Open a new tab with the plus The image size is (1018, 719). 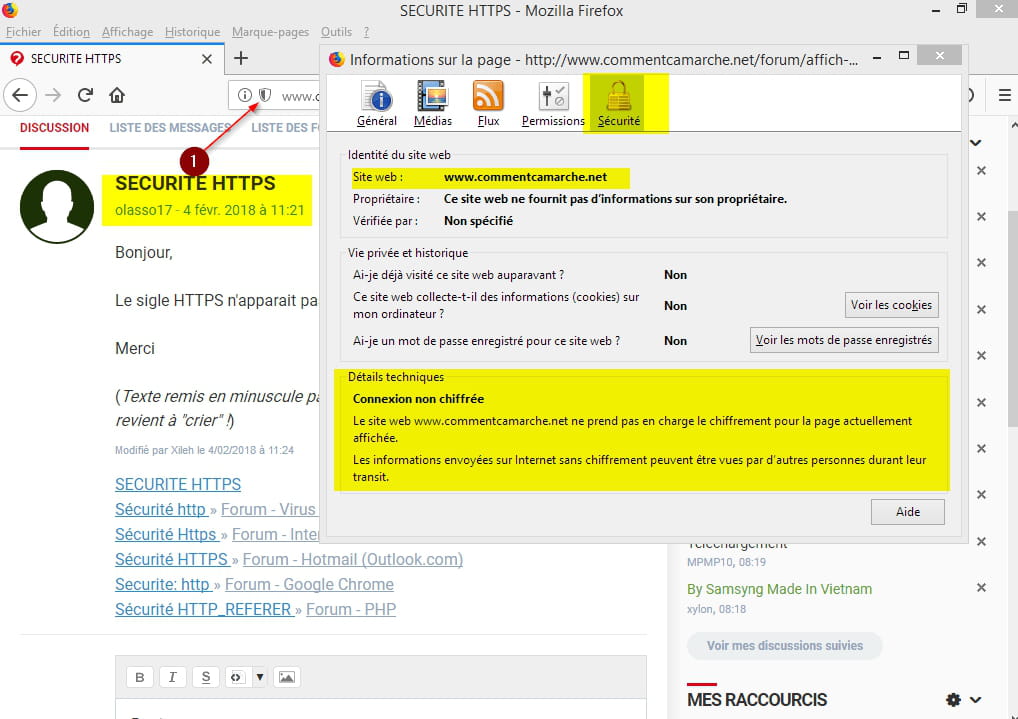(241, 58)
